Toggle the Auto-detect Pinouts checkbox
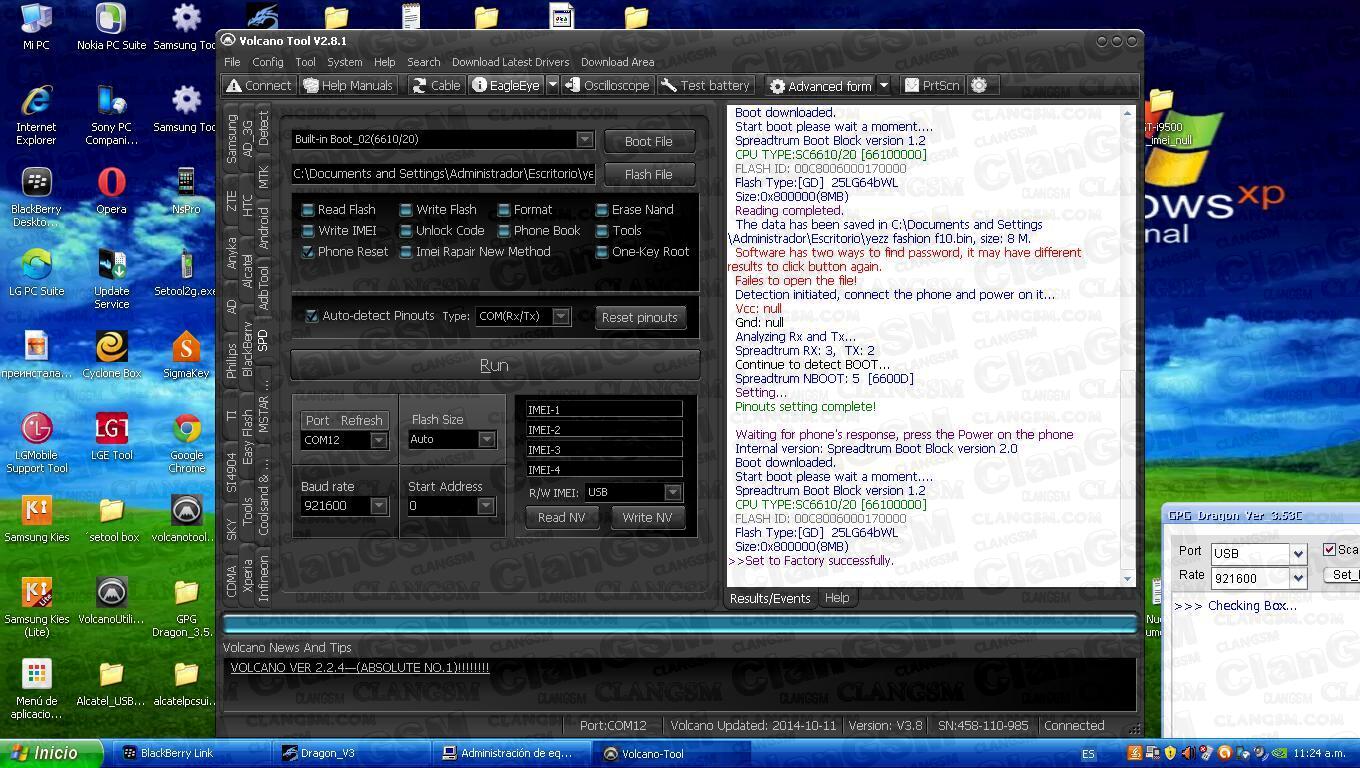1360x768 pixels. tap(312, 316)
